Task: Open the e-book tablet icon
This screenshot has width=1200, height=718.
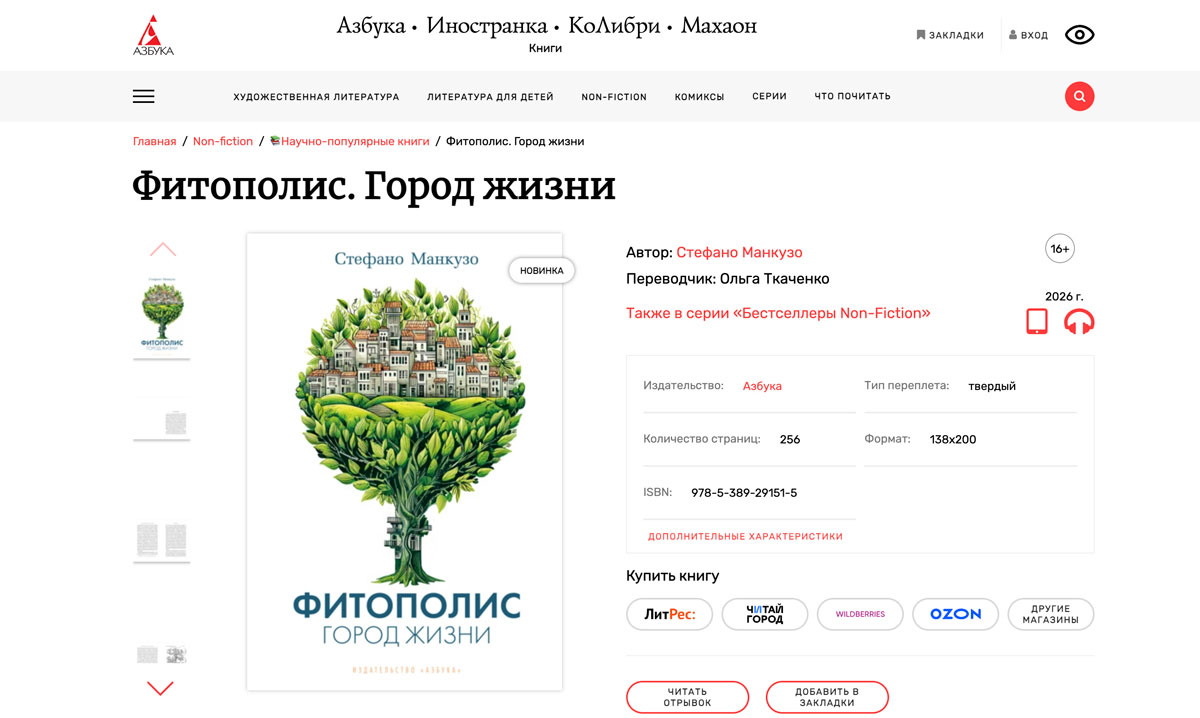Action: click(x=1037, y=321)
